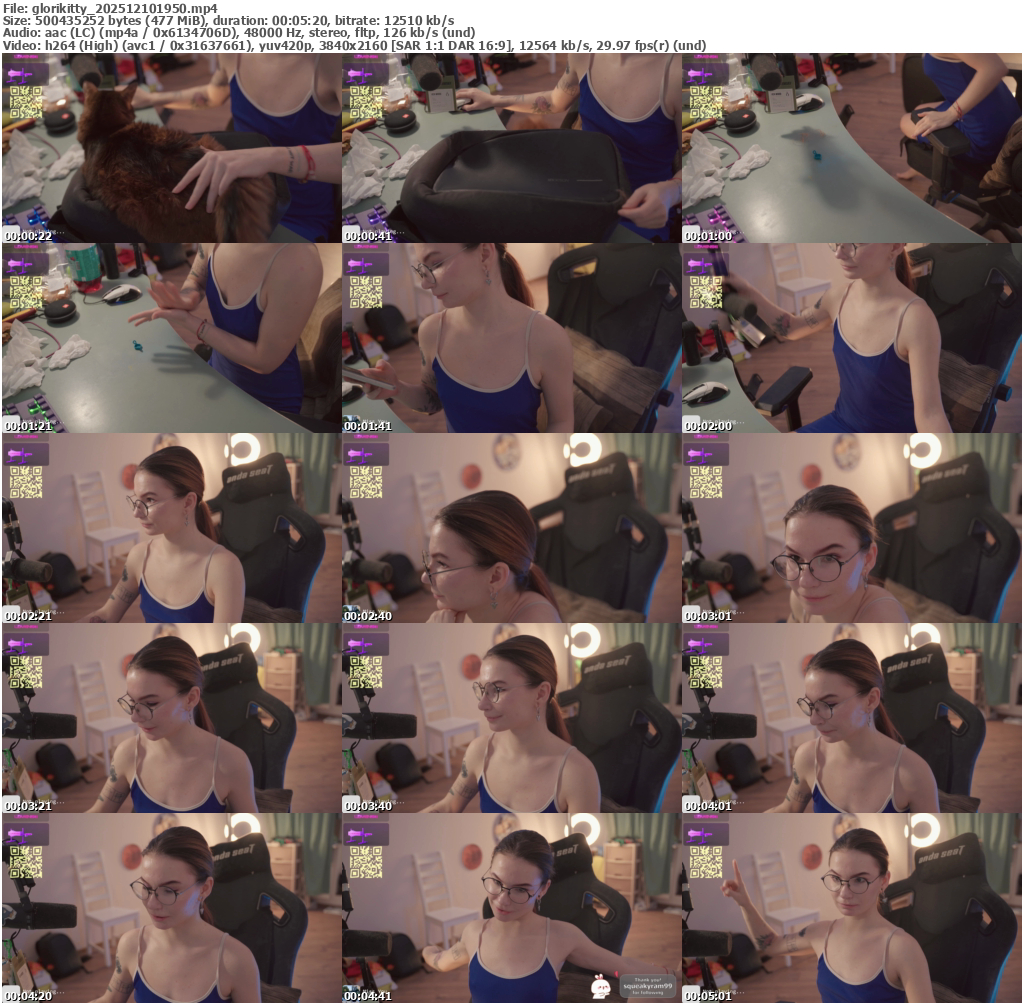Click the bunny mascot icon in the 00:04:41 frame
This screenshot has width=1024, height=1003.
point(600,985)
